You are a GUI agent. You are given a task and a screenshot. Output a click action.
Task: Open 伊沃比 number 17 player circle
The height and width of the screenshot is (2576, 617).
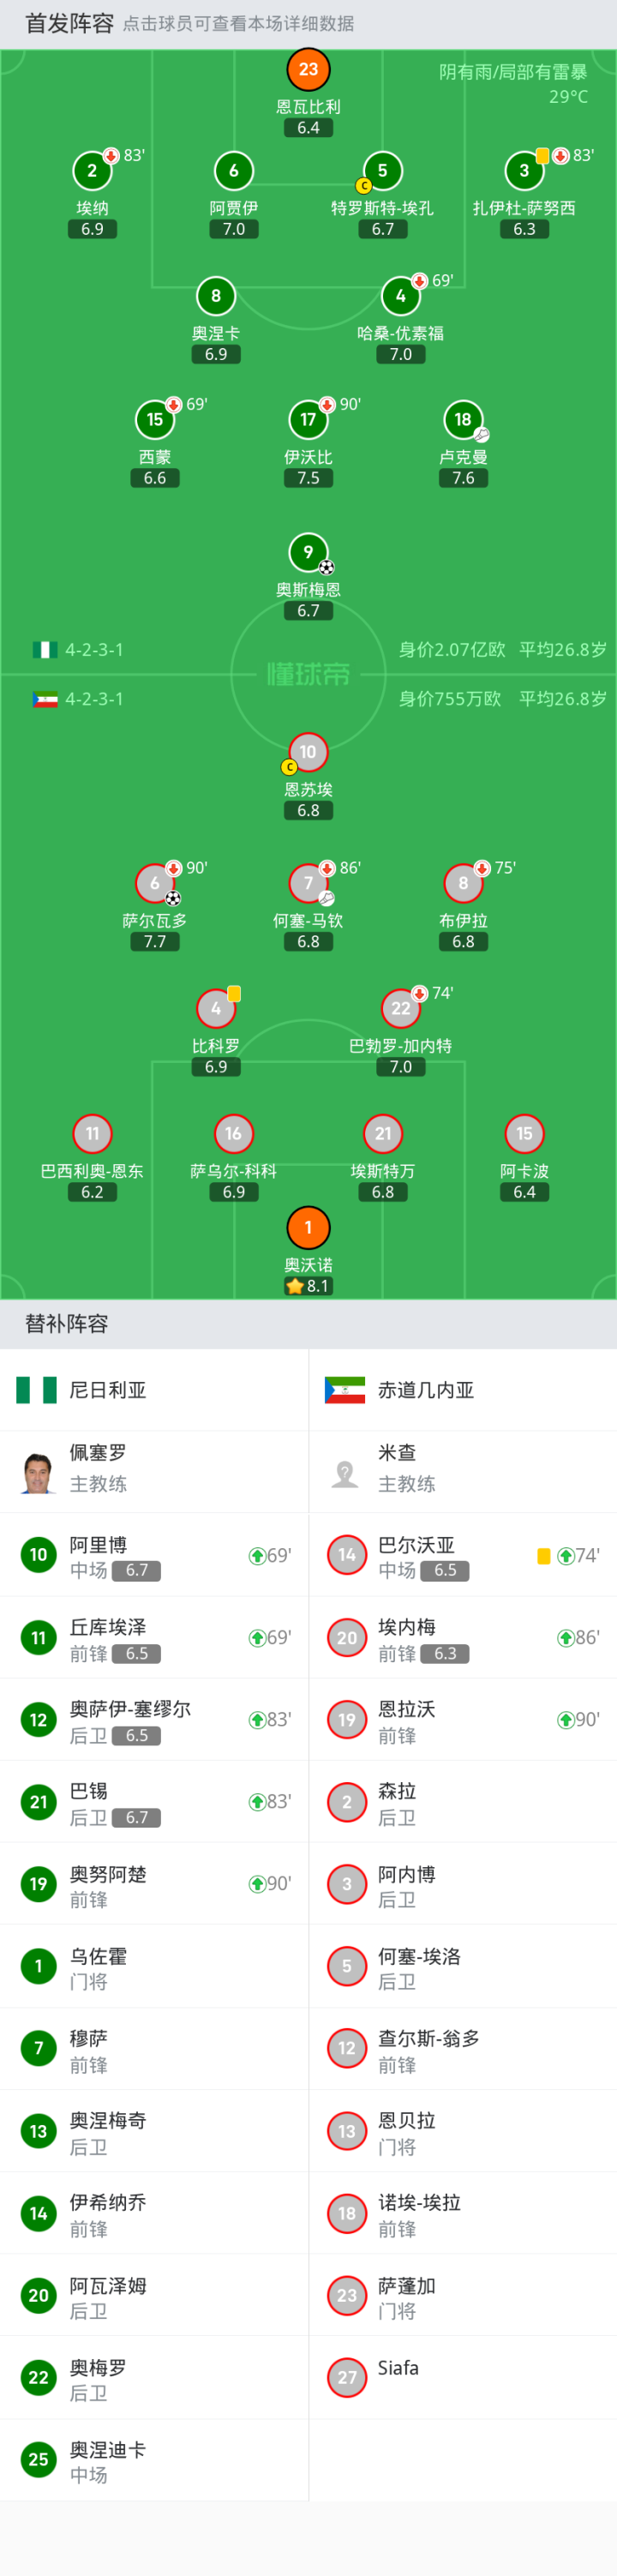(308, 420)
